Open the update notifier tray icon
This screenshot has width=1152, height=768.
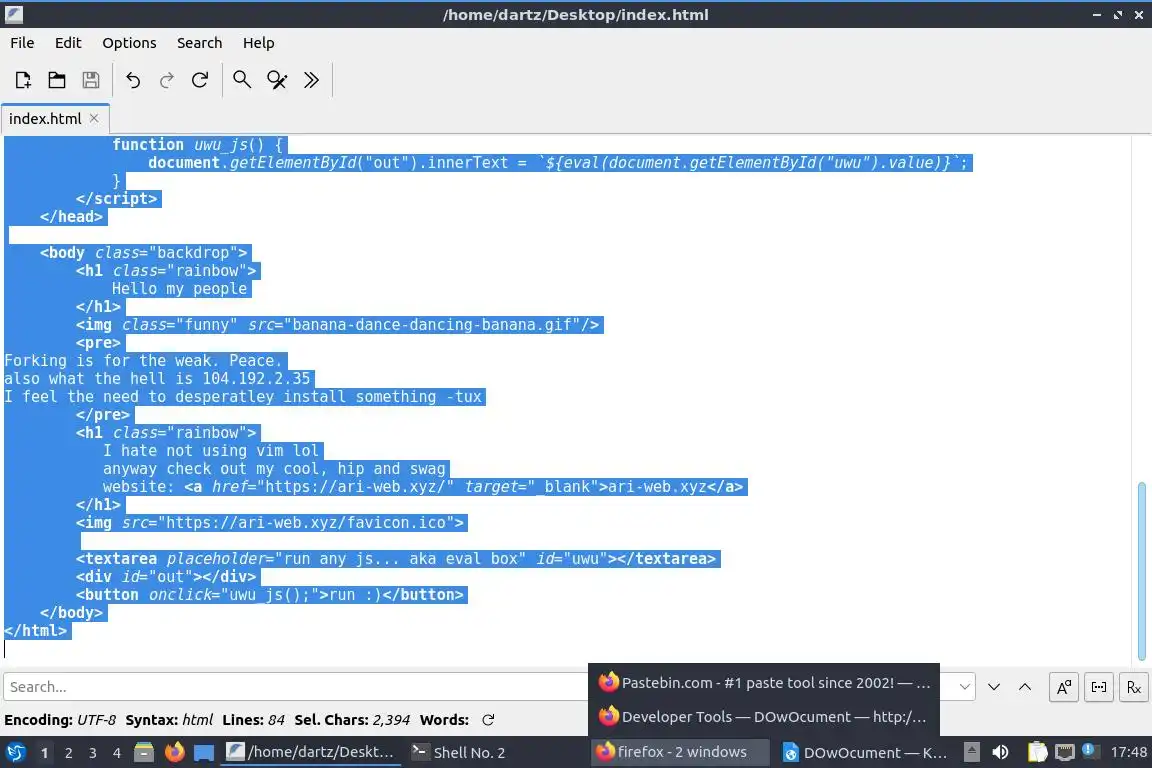pos(1090,750)
